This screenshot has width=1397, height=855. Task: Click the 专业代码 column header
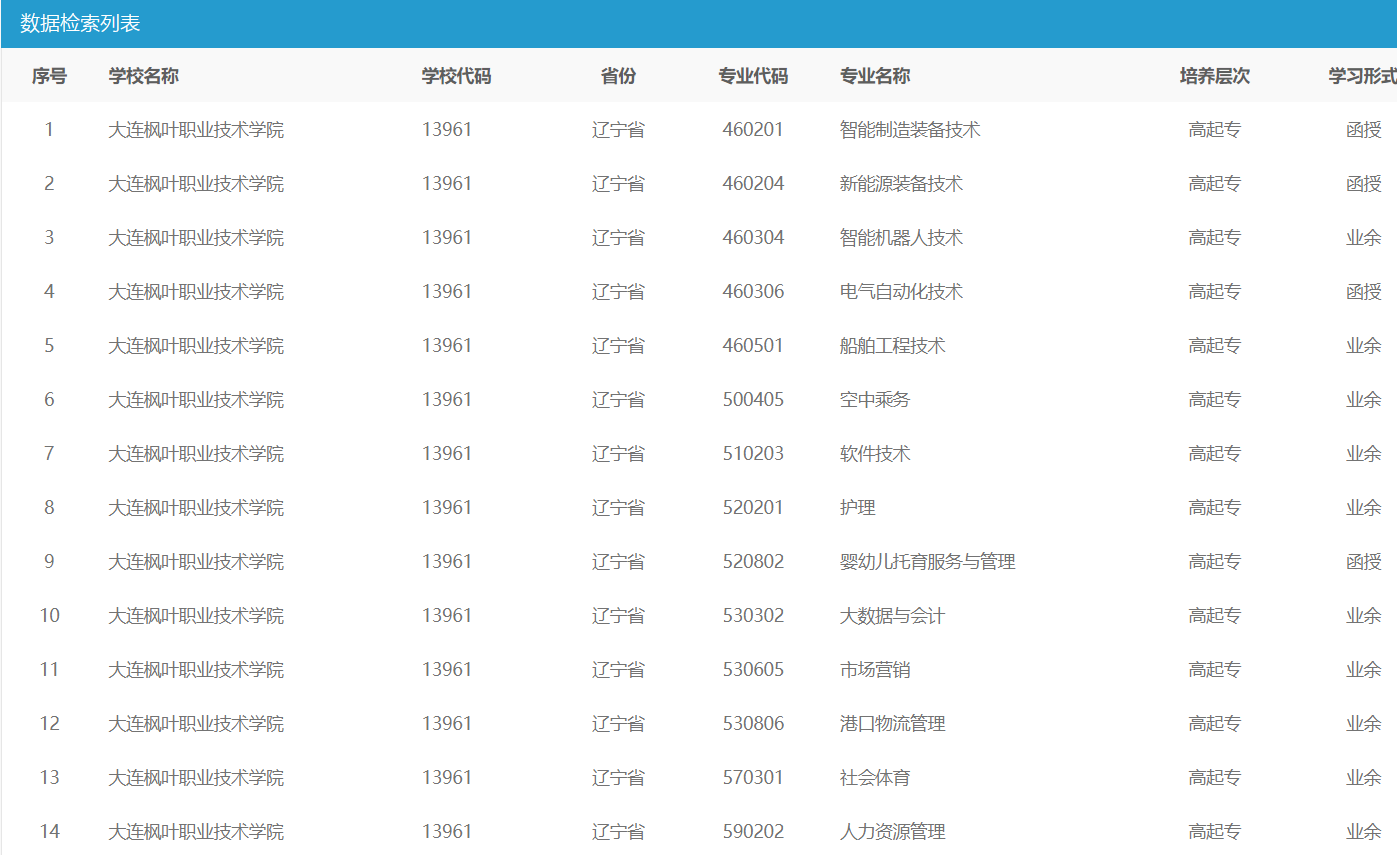click(x=753, y=76)
